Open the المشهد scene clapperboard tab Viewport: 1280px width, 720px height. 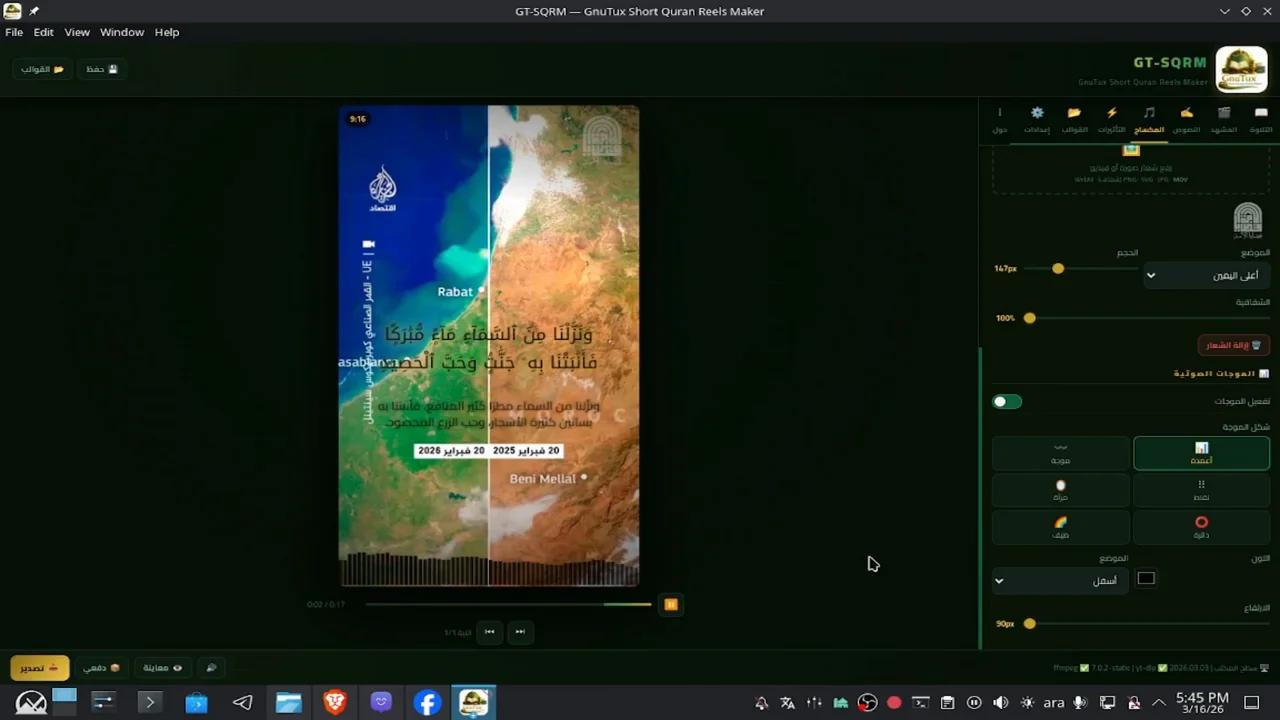1224,119
